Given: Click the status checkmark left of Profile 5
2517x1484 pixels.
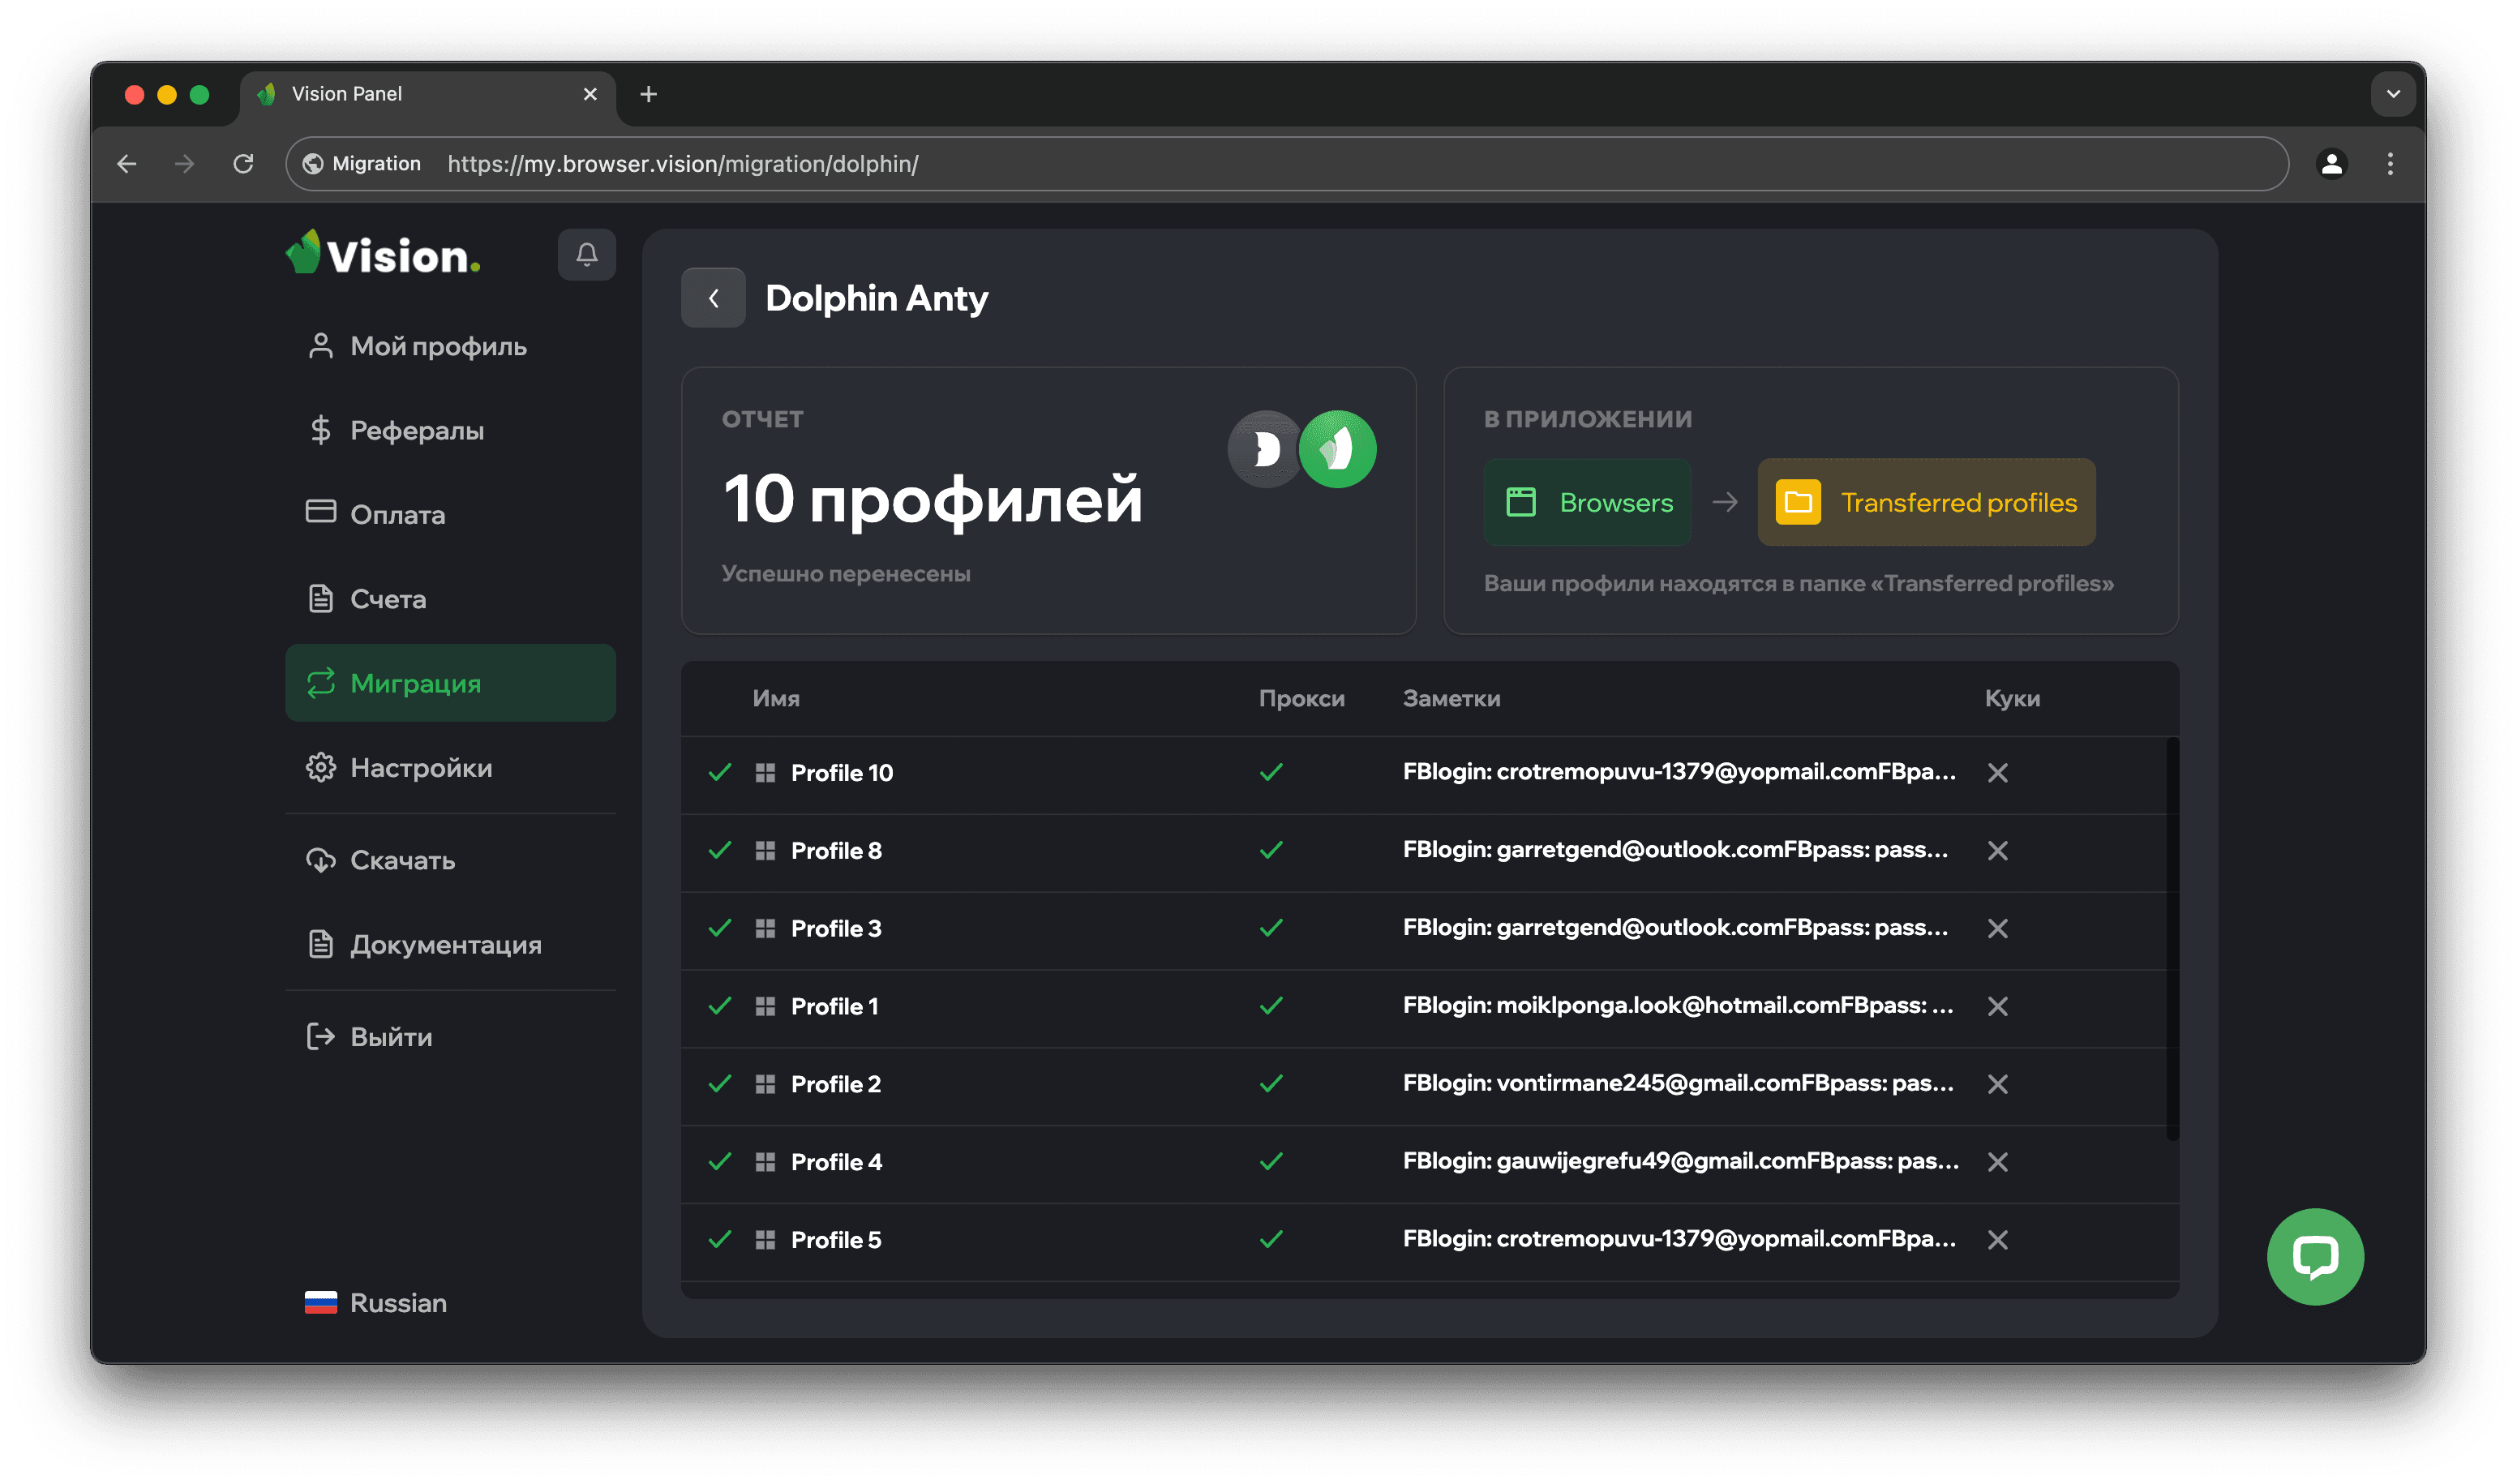Looking at the screenshot, I should pyautogui.click(x=719, y=1240).
